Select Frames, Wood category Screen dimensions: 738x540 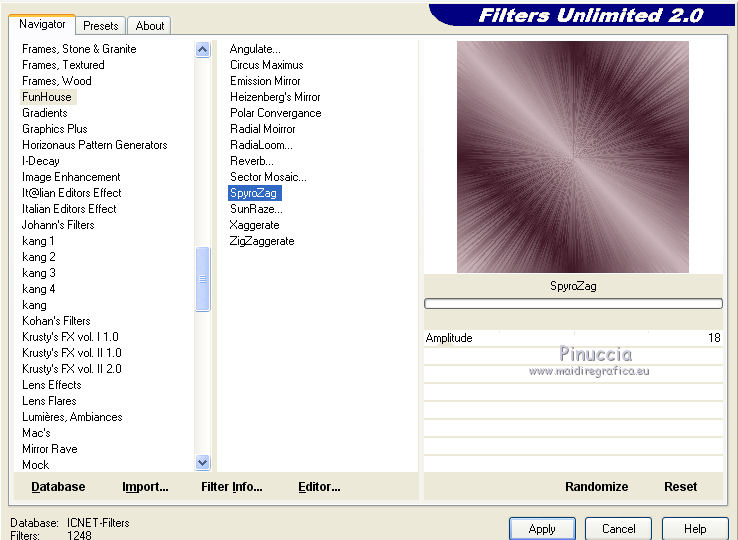(x=56, y=81)
